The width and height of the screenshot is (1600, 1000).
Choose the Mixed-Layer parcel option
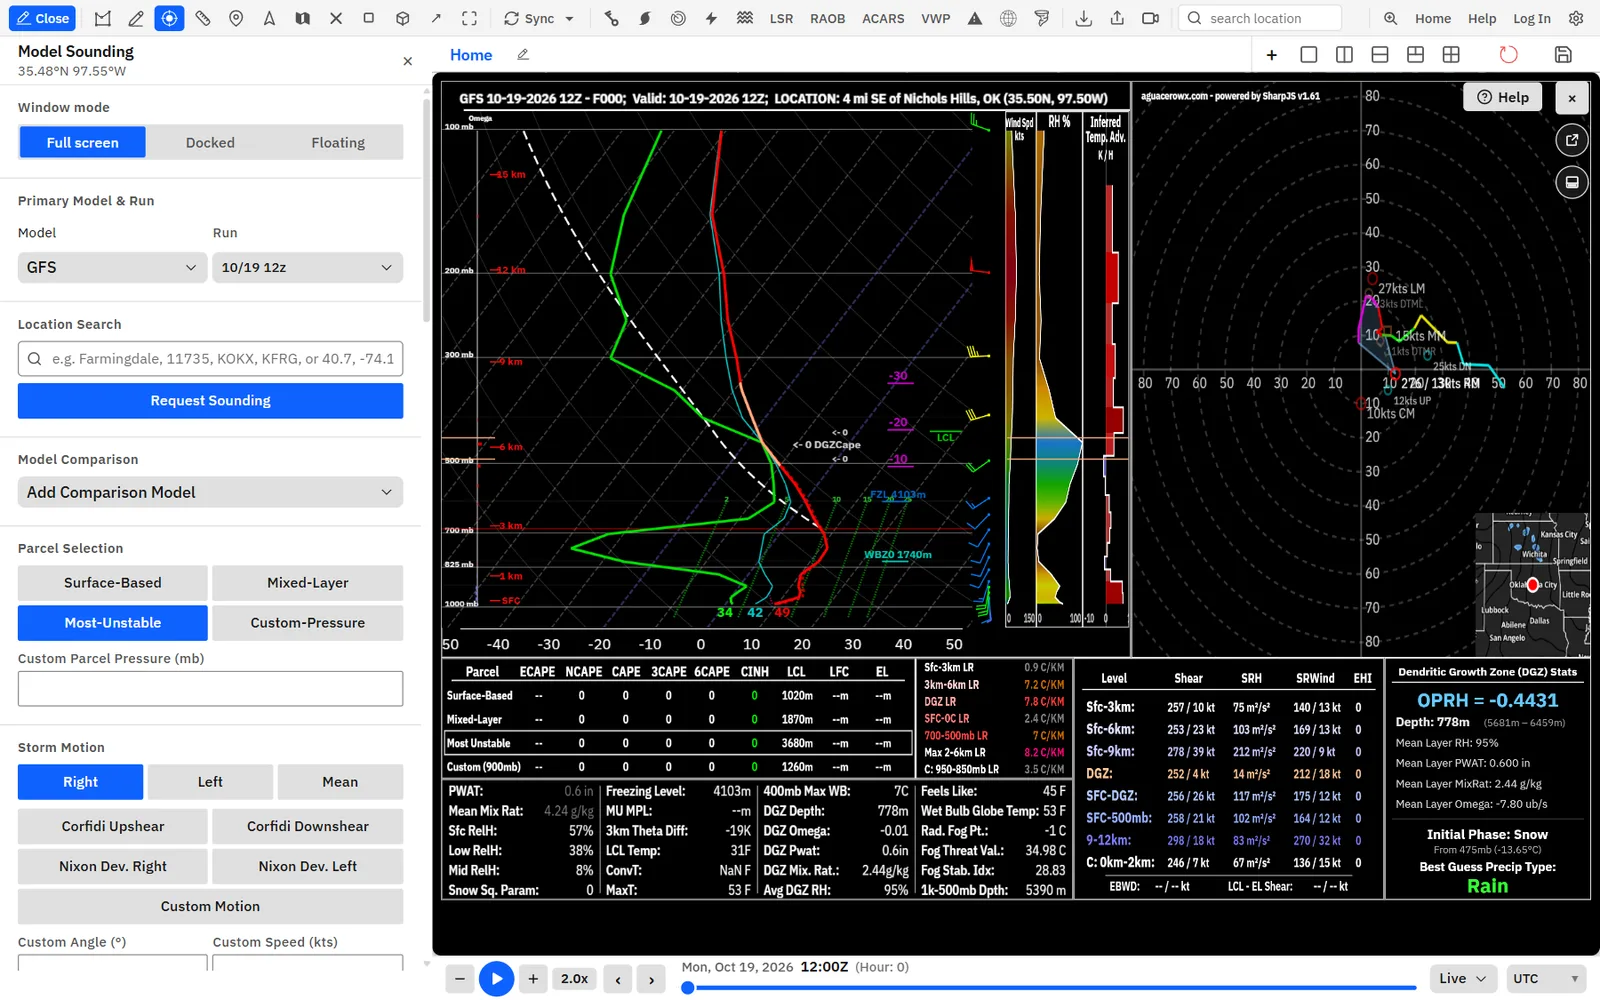(x=308, y=583)
